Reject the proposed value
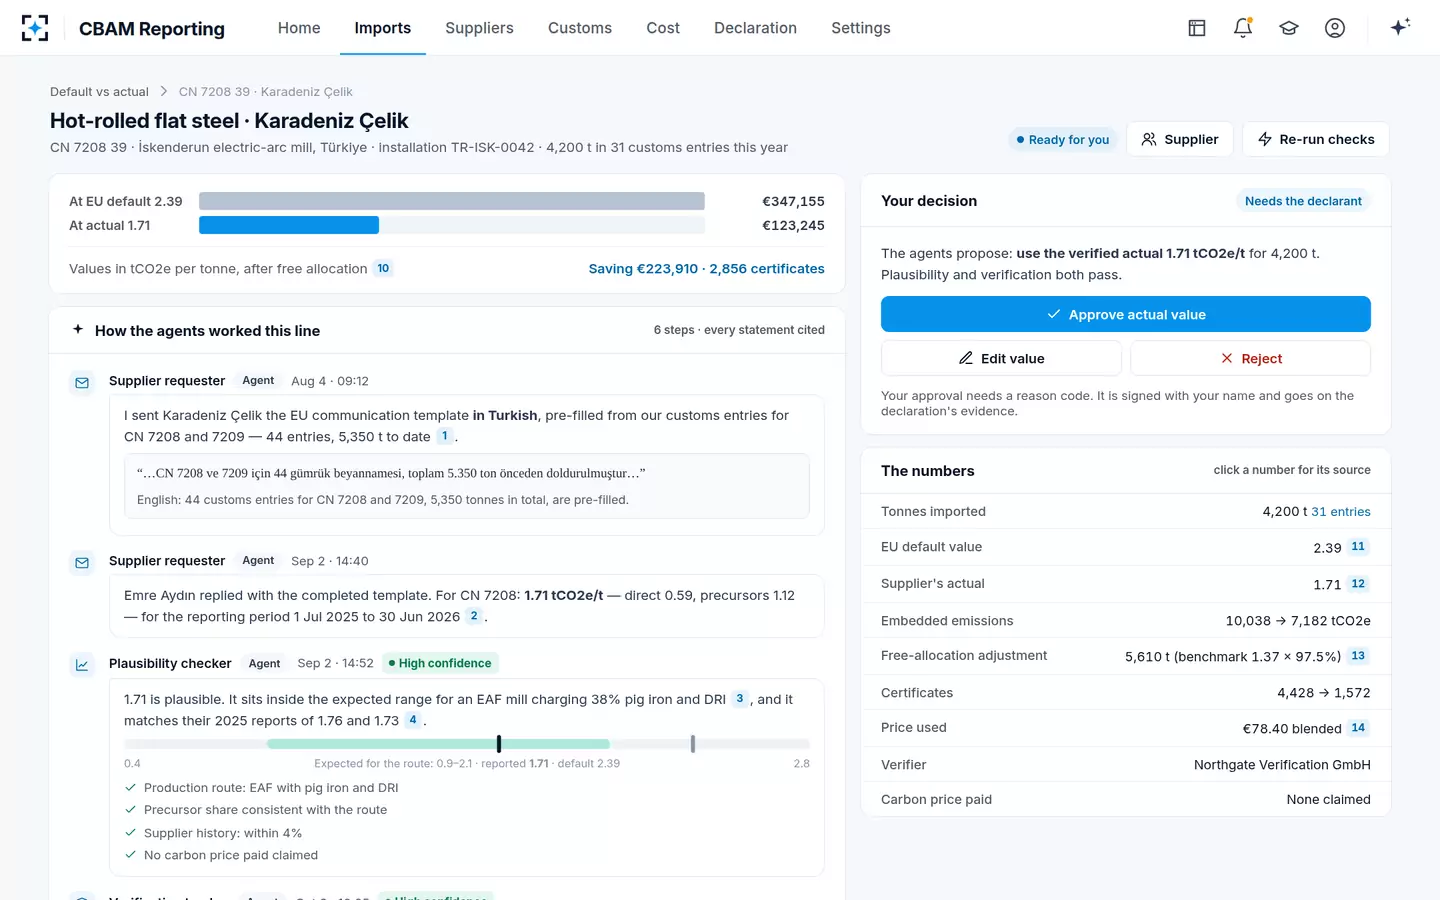The image size is (1440, 900). coord(1250,358)
